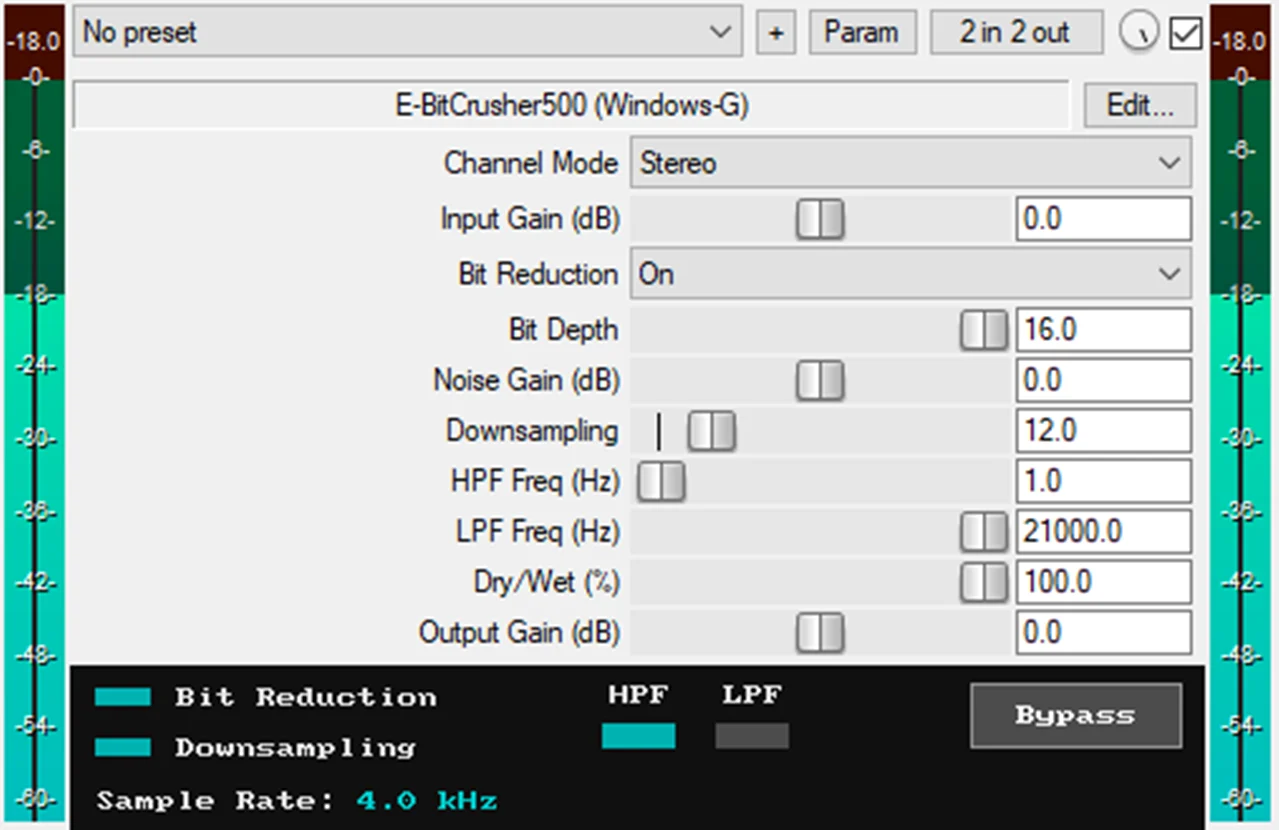Image resolution: width=1279 pixels, height=830 pixels.
Task: Click the Downsampling value field showing 12.0
Action: 1104,431
